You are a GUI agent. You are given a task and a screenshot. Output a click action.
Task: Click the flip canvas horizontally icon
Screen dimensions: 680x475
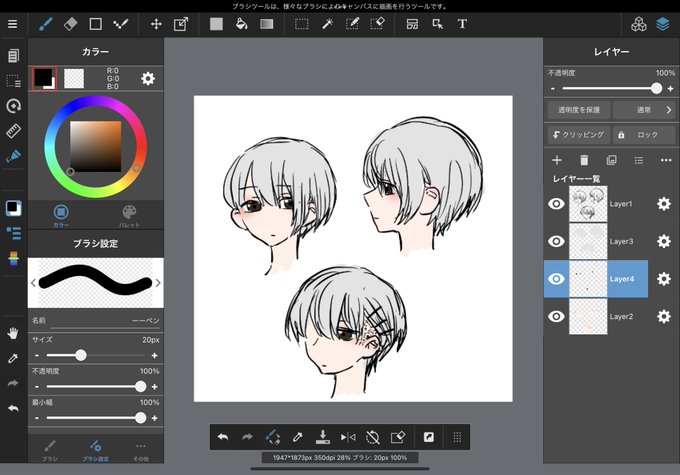348,437
